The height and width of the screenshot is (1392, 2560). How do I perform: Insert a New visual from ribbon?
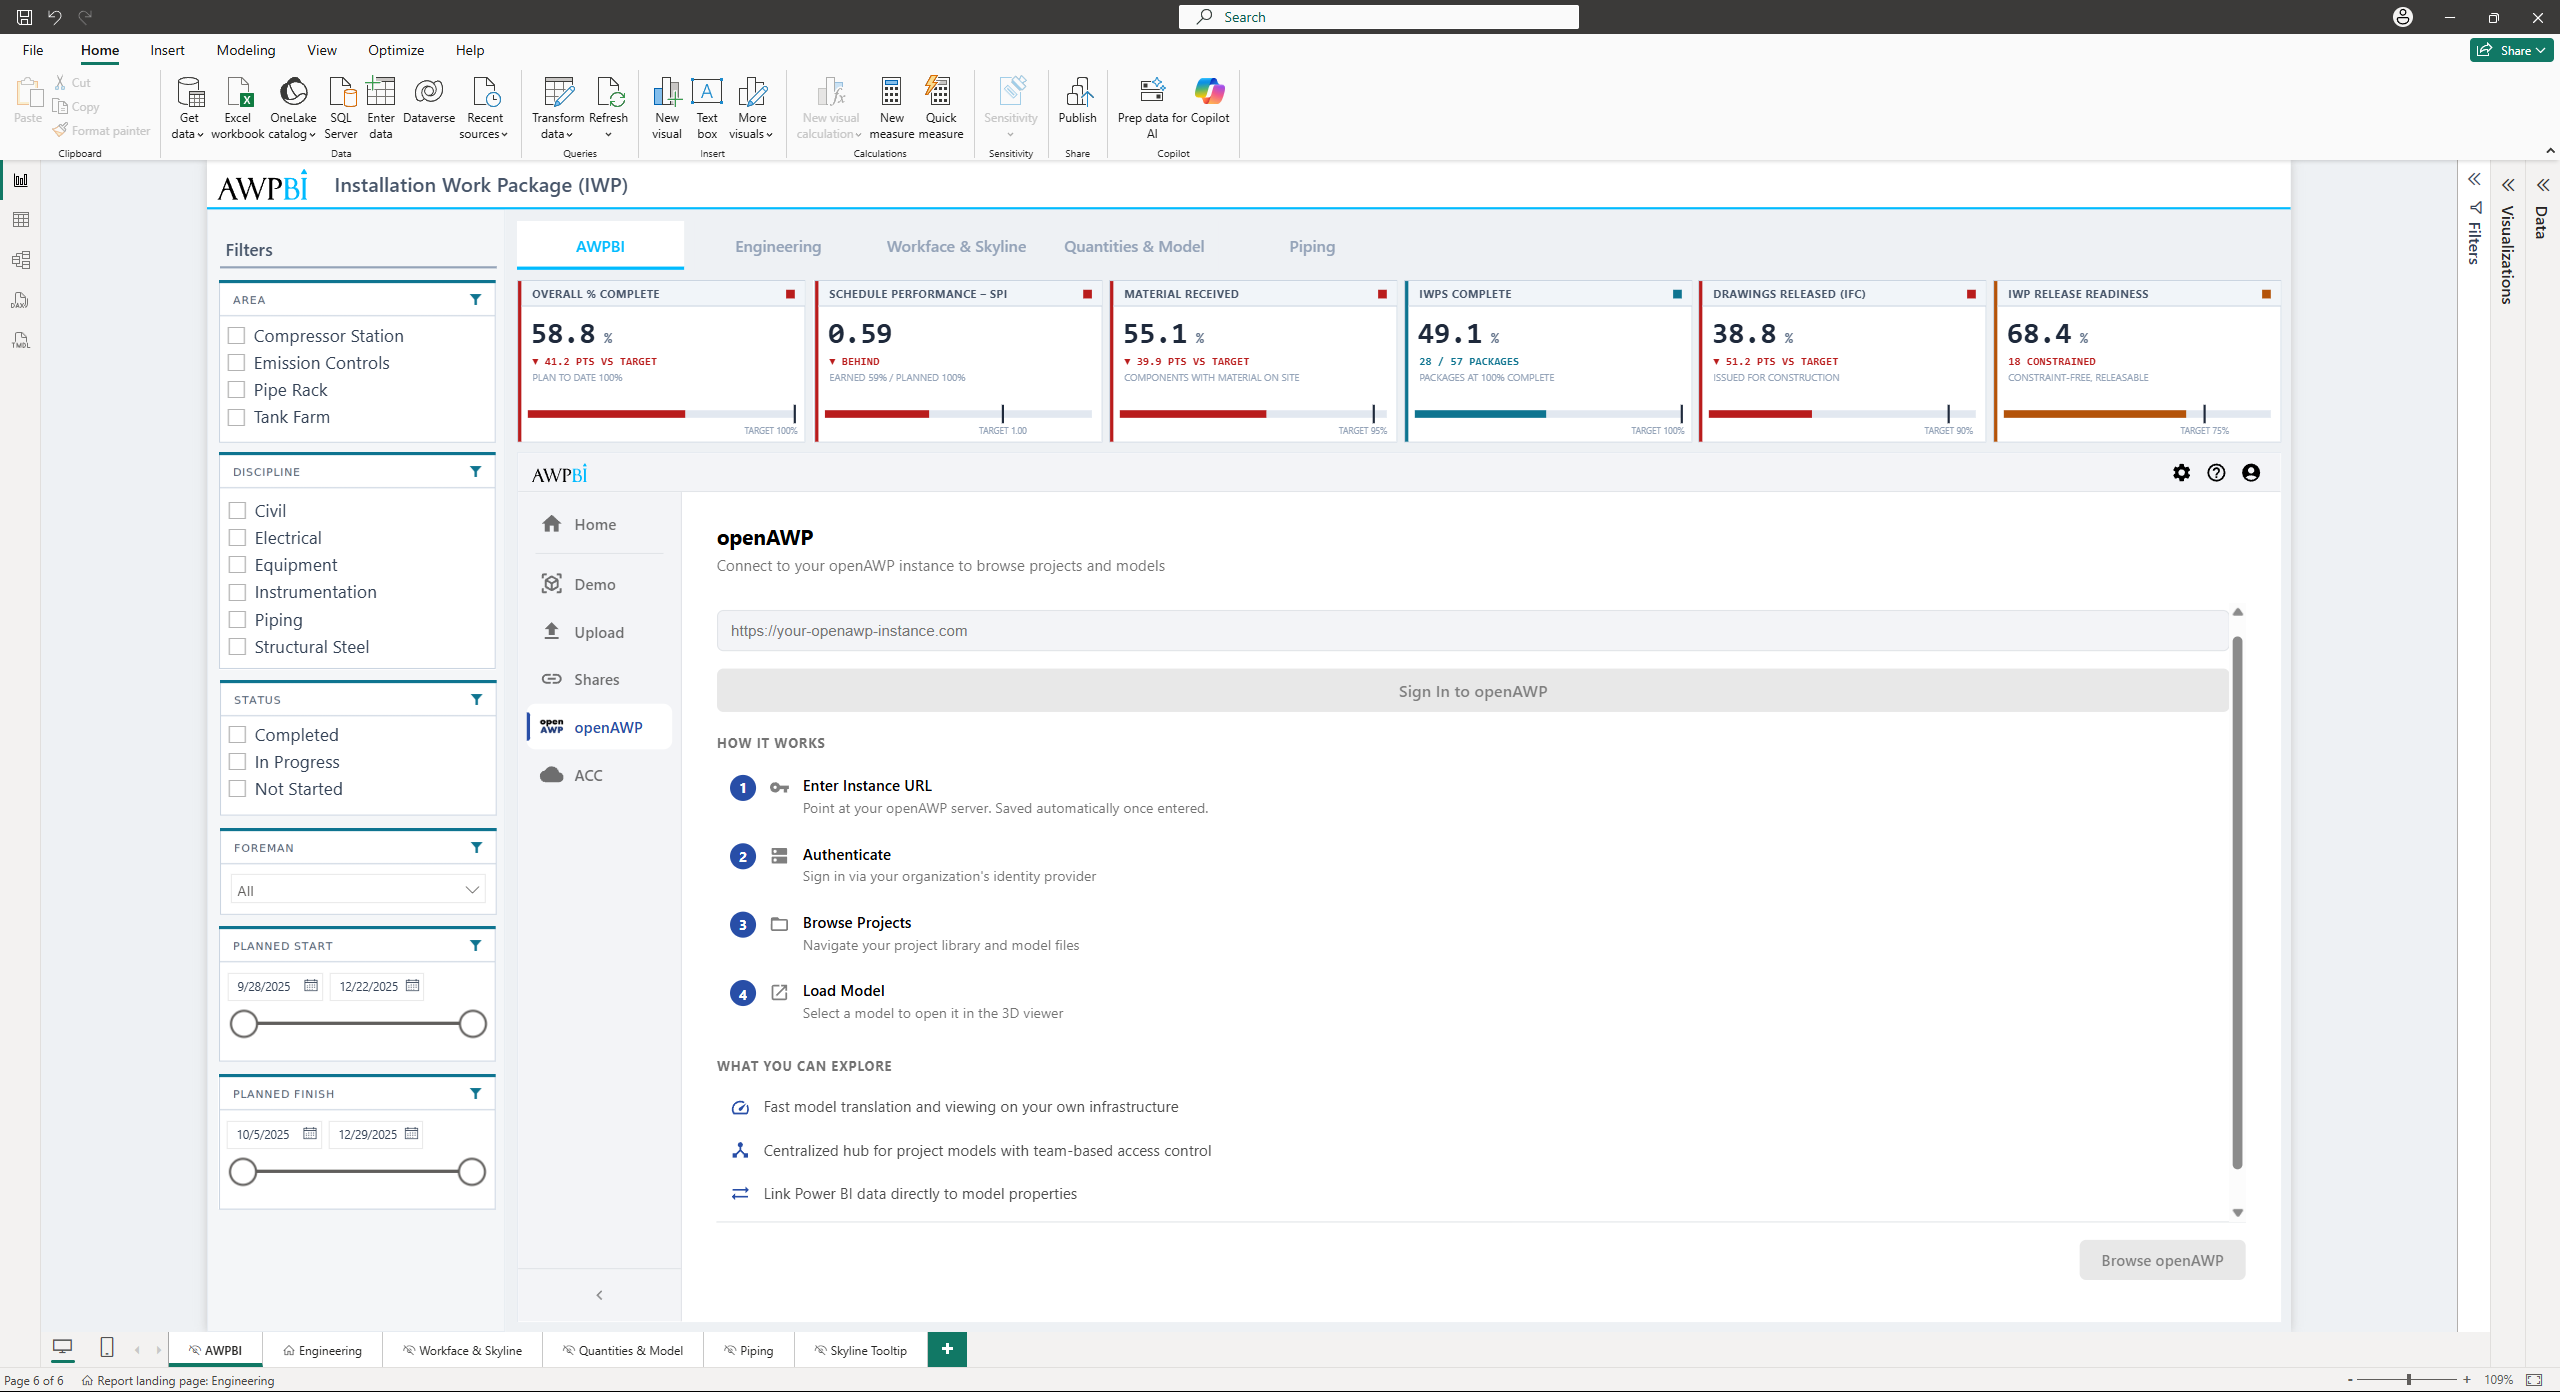tap(667, 107)
